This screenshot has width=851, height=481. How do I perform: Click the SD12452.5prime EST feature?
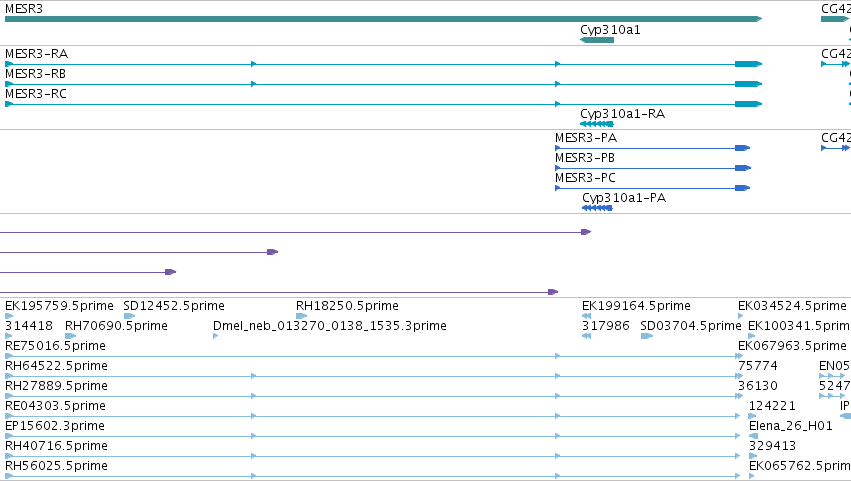point(129,316)
